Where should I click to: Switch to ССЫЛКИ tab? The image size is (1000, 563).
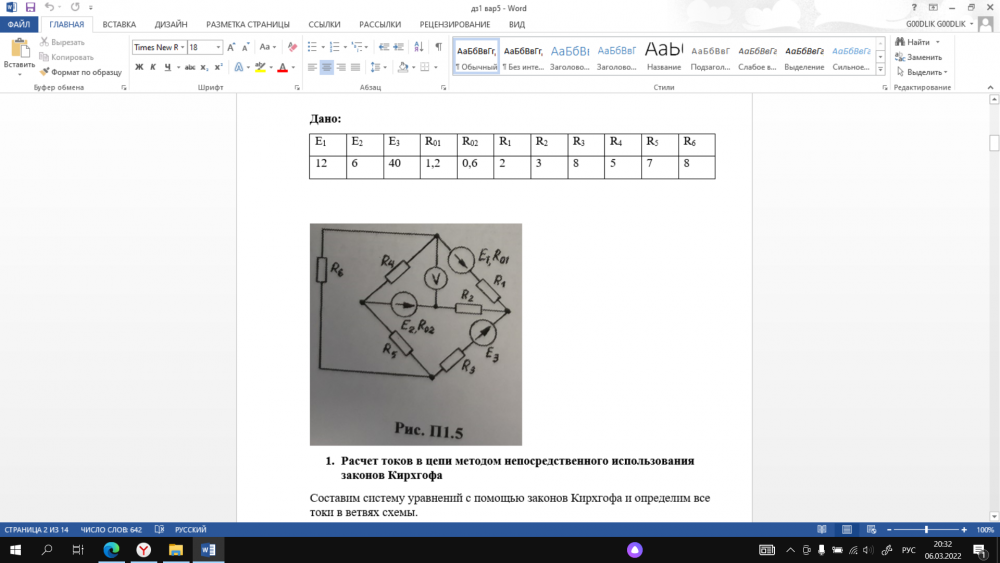point(324,24)
